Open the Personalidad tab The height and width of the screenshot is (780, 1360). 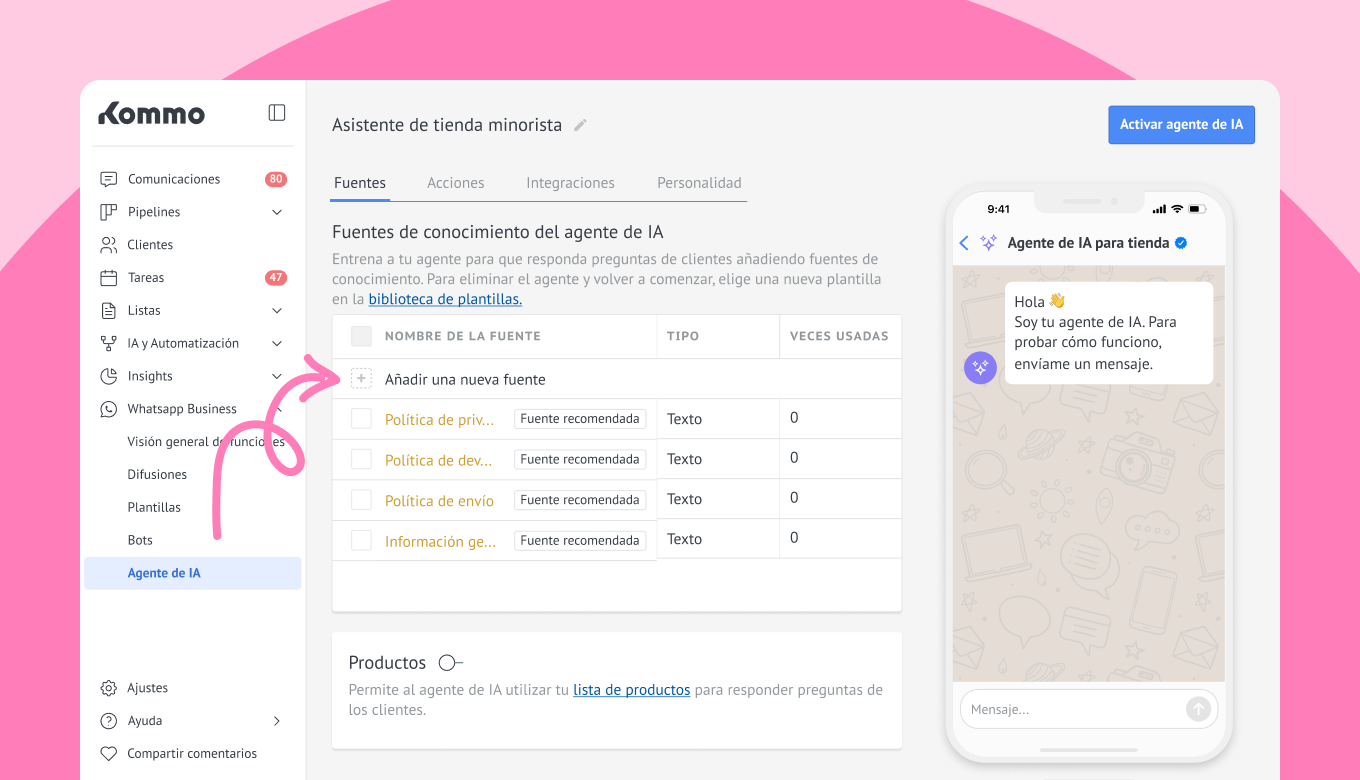coord(699,183)
